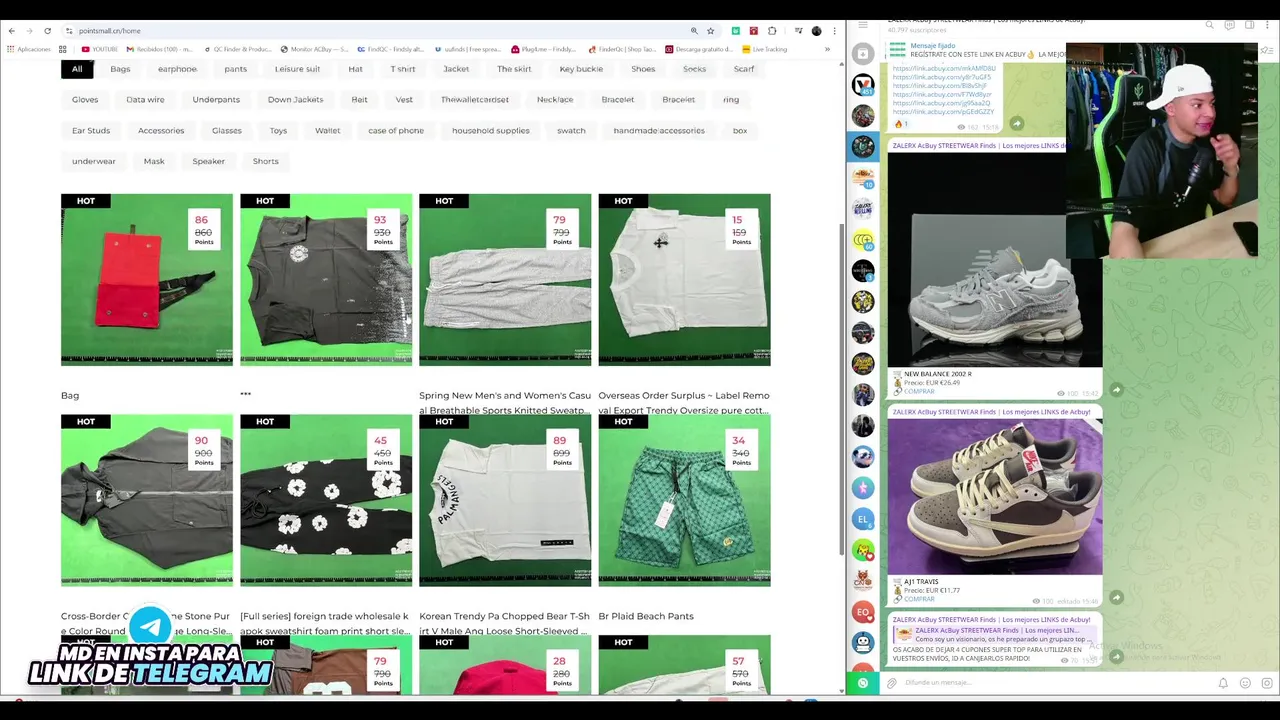Open Telegram archived chats folder icon
Image resolution: width=1280 pixels, height=720 pixels.
point(863,53)
